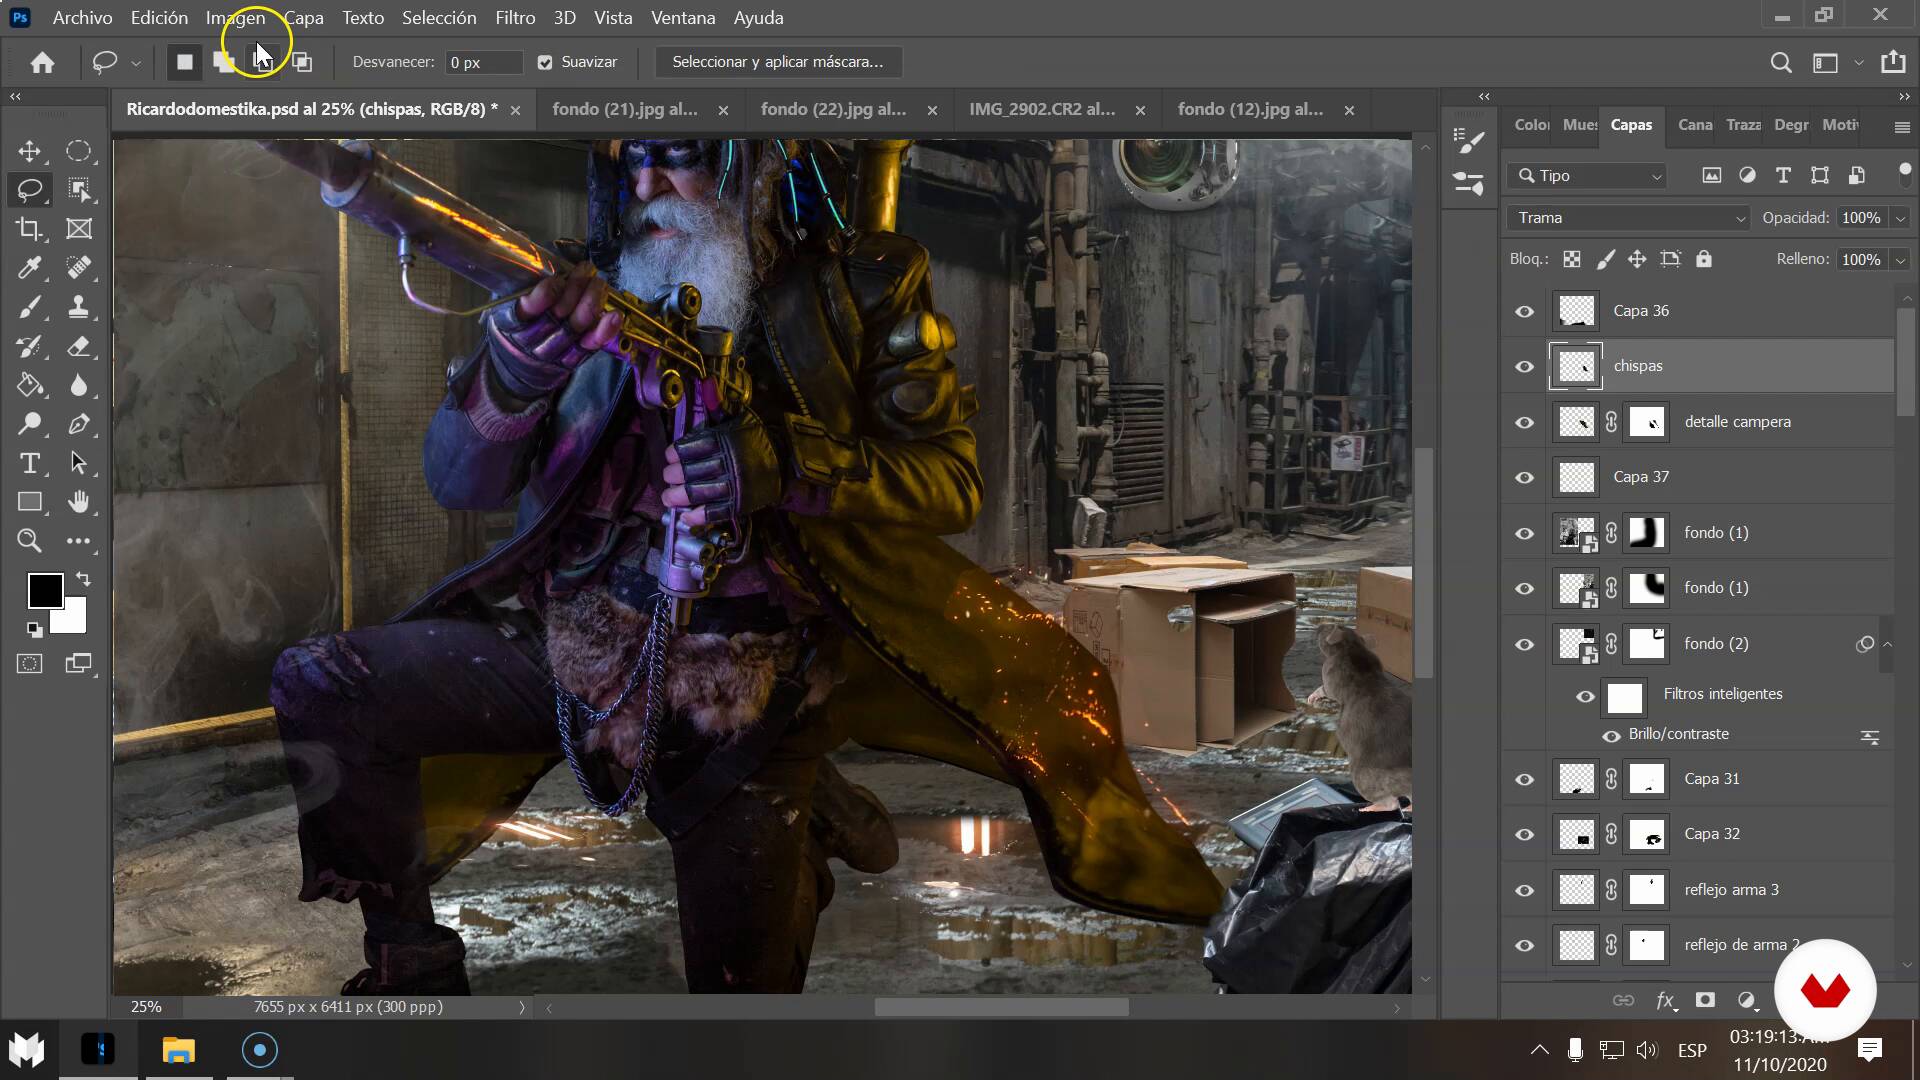Image resolution: width=1920 pixels, height=1080 pixels.
Task: Hide the detalle campera layer
Action: point(1524,422)
